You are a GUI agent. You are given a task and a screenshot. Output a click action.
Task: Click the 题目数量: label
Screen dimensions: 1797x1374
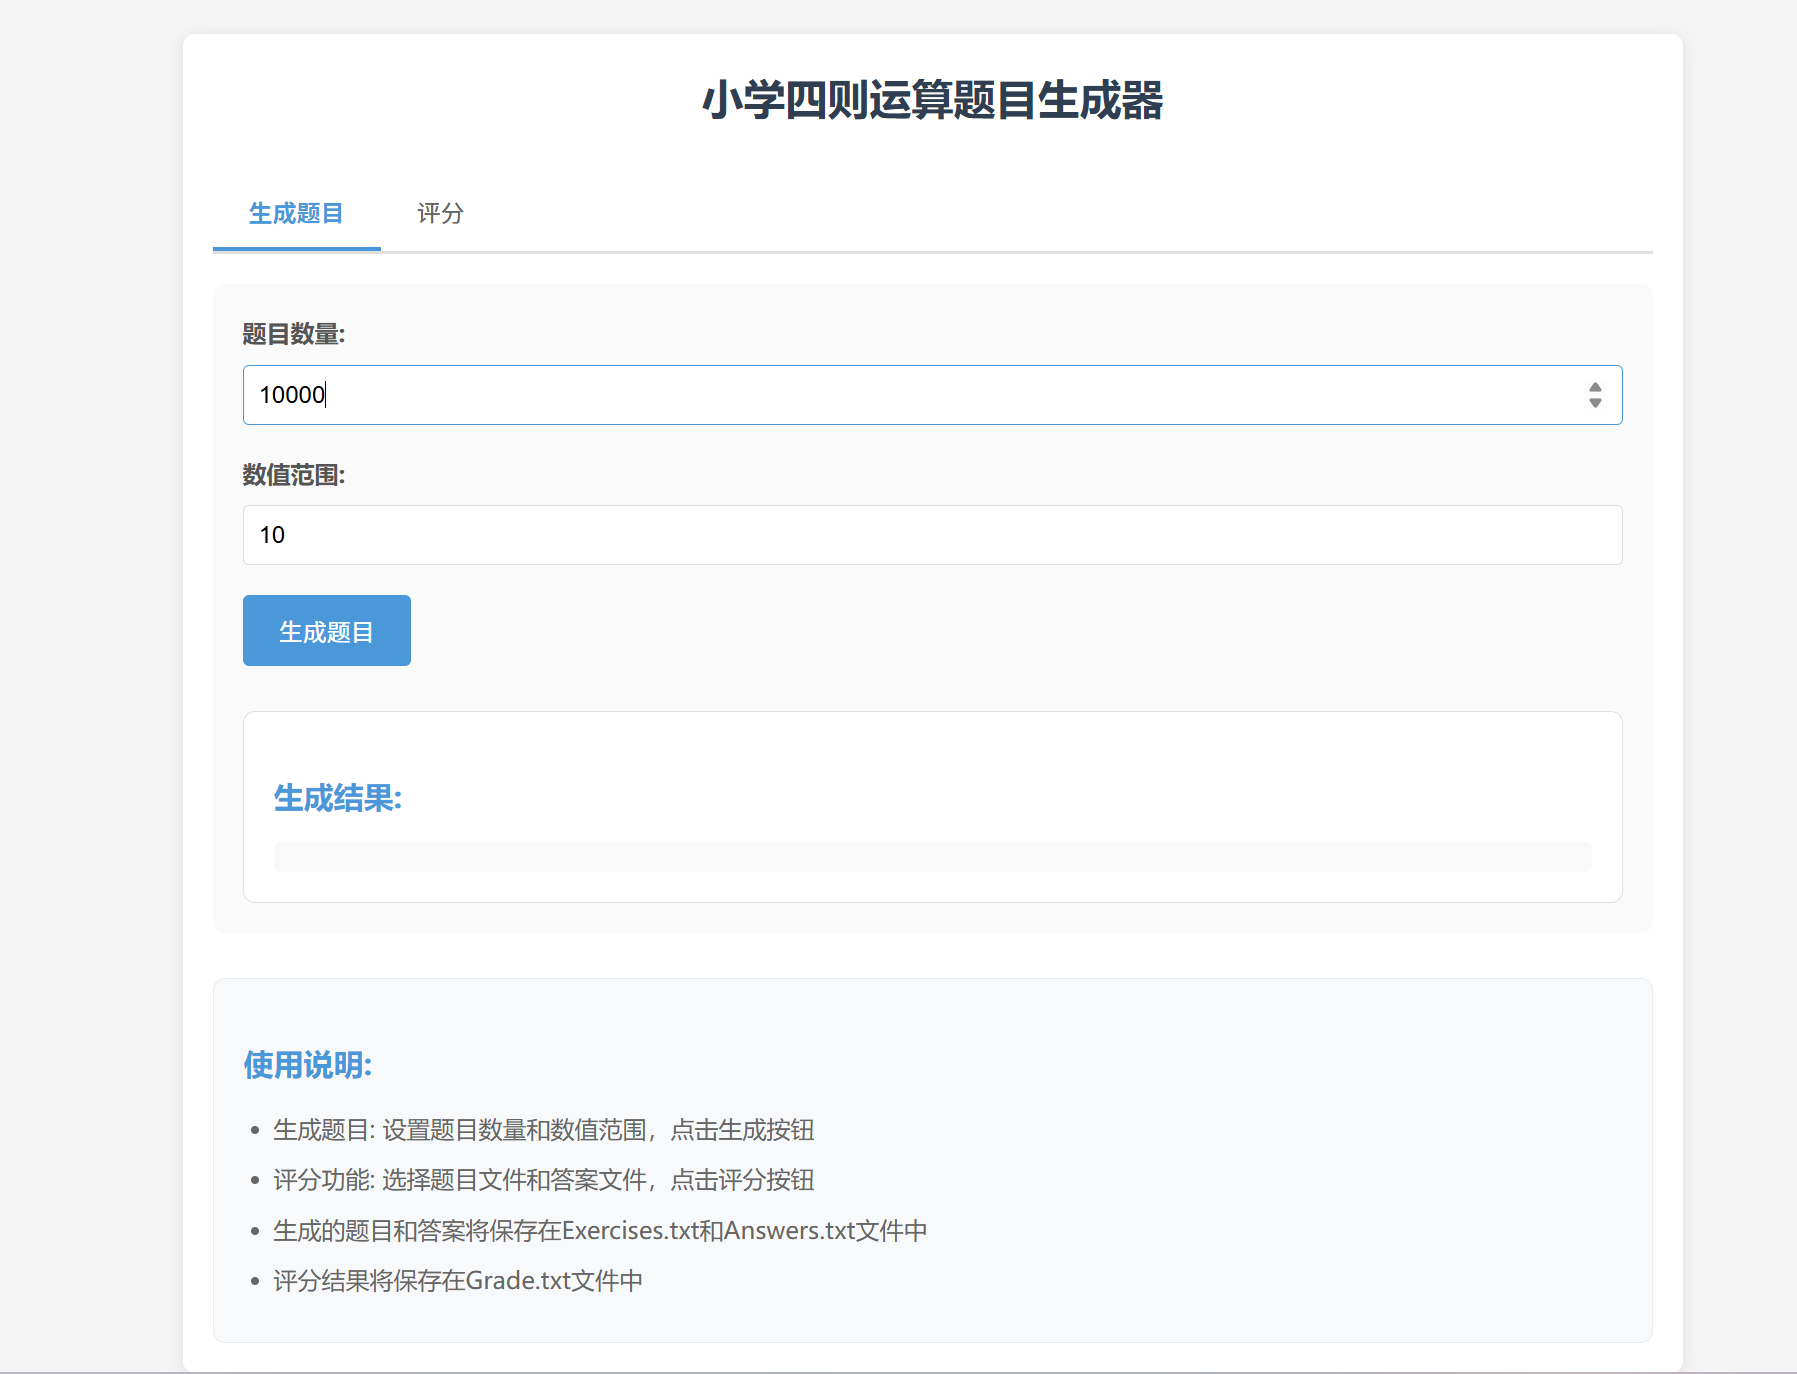coord(294,334)
